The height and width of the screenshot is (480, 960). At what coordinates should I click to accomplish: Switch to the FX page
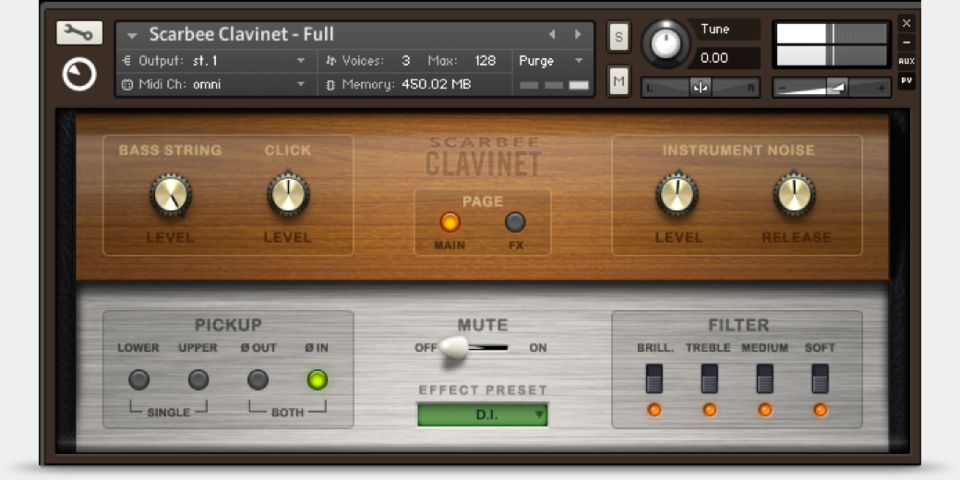(515, 222)
